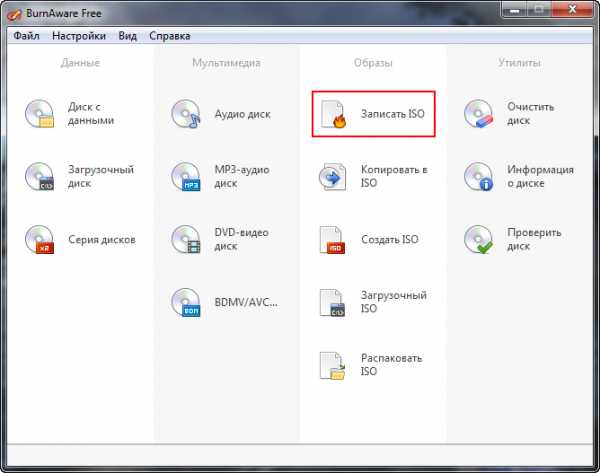
Task: Click the Проверить диск label
Action: click(x=534, y=240)
